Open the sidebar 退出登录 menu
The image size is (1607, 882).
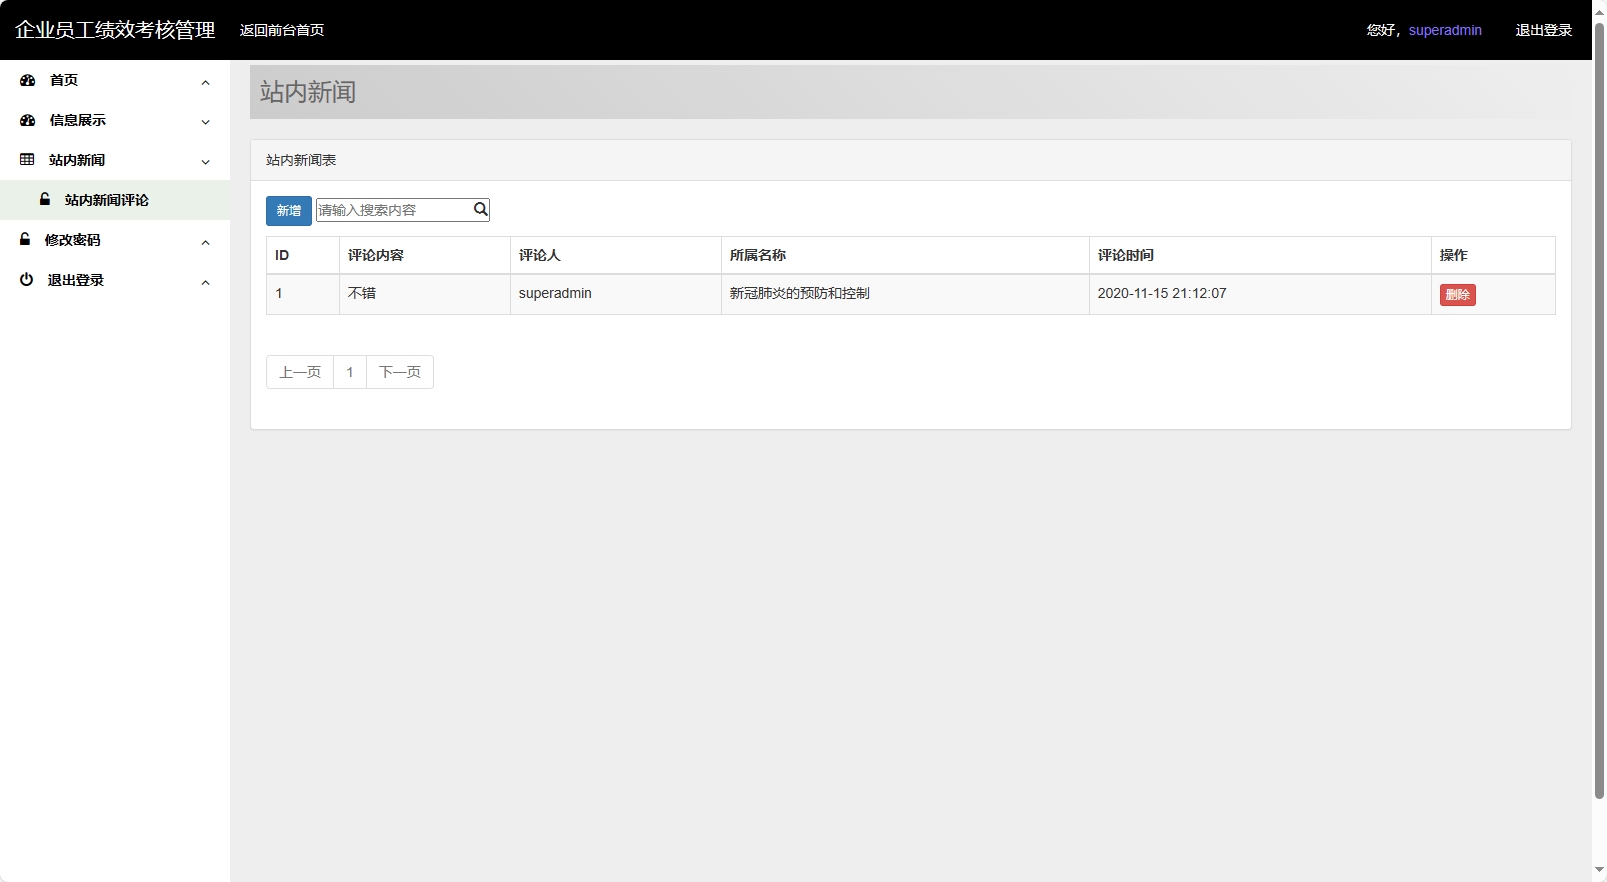115,280
